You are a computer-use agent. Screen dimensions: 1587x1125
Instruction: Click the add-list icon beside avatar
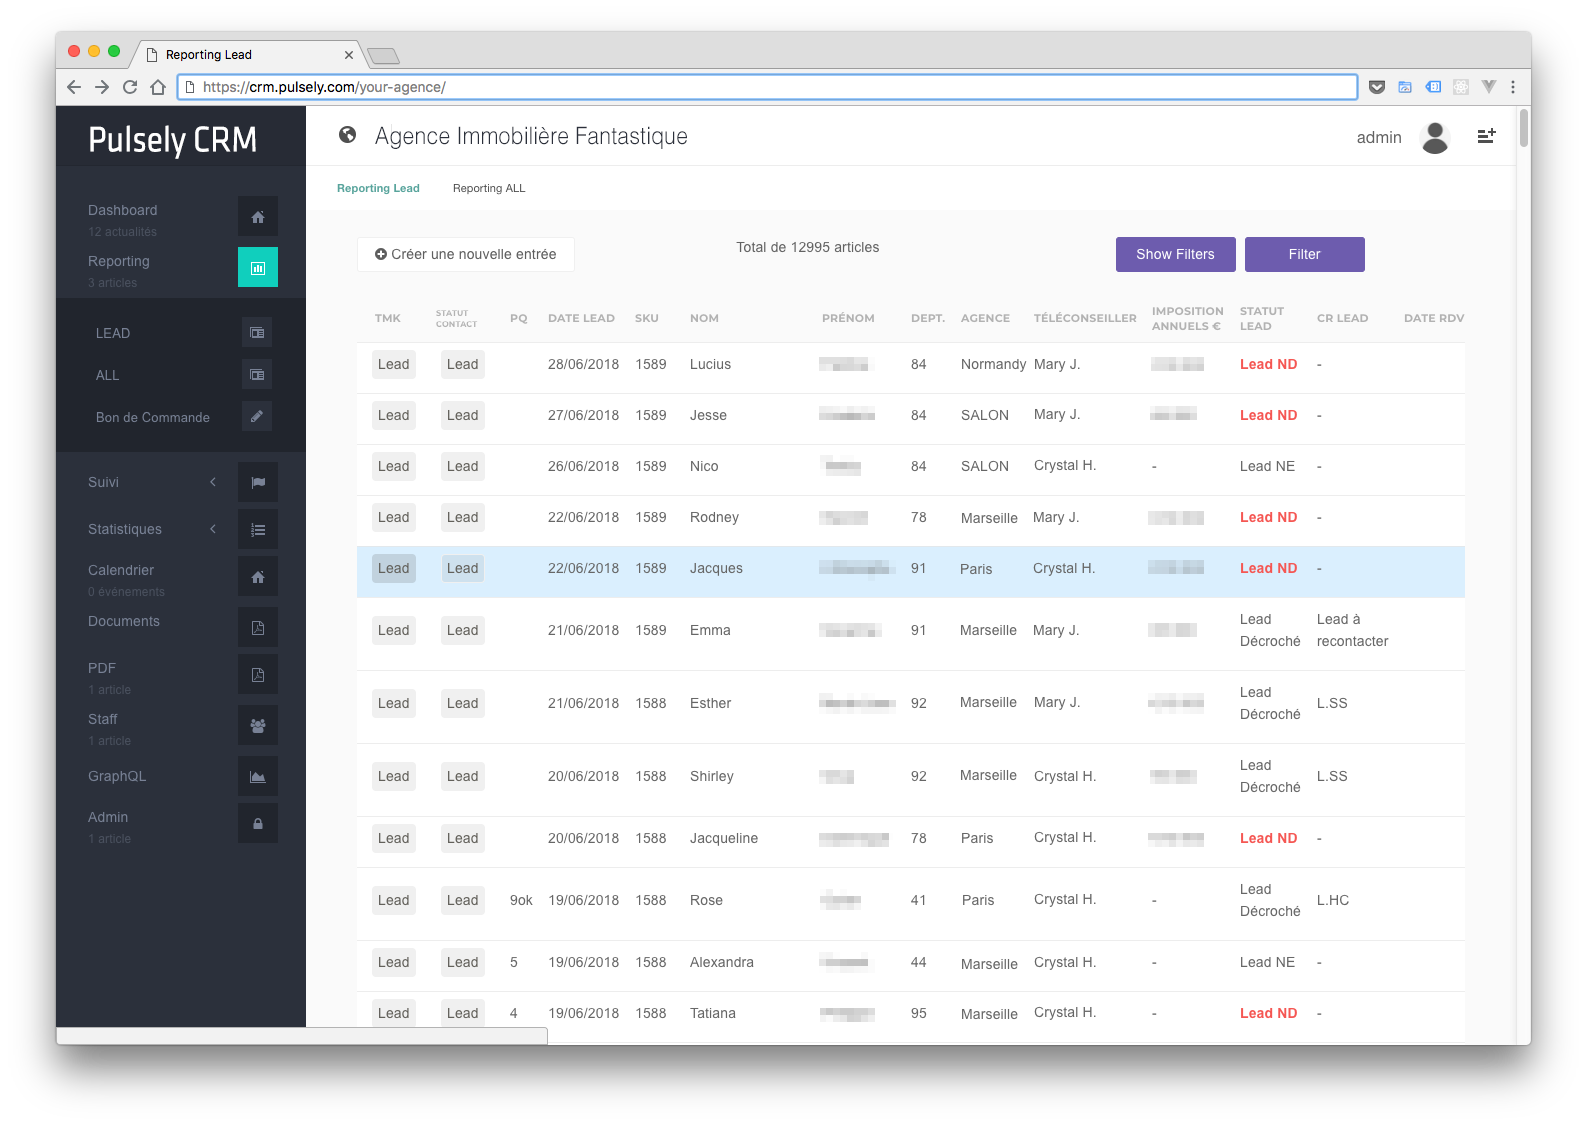1486,137
